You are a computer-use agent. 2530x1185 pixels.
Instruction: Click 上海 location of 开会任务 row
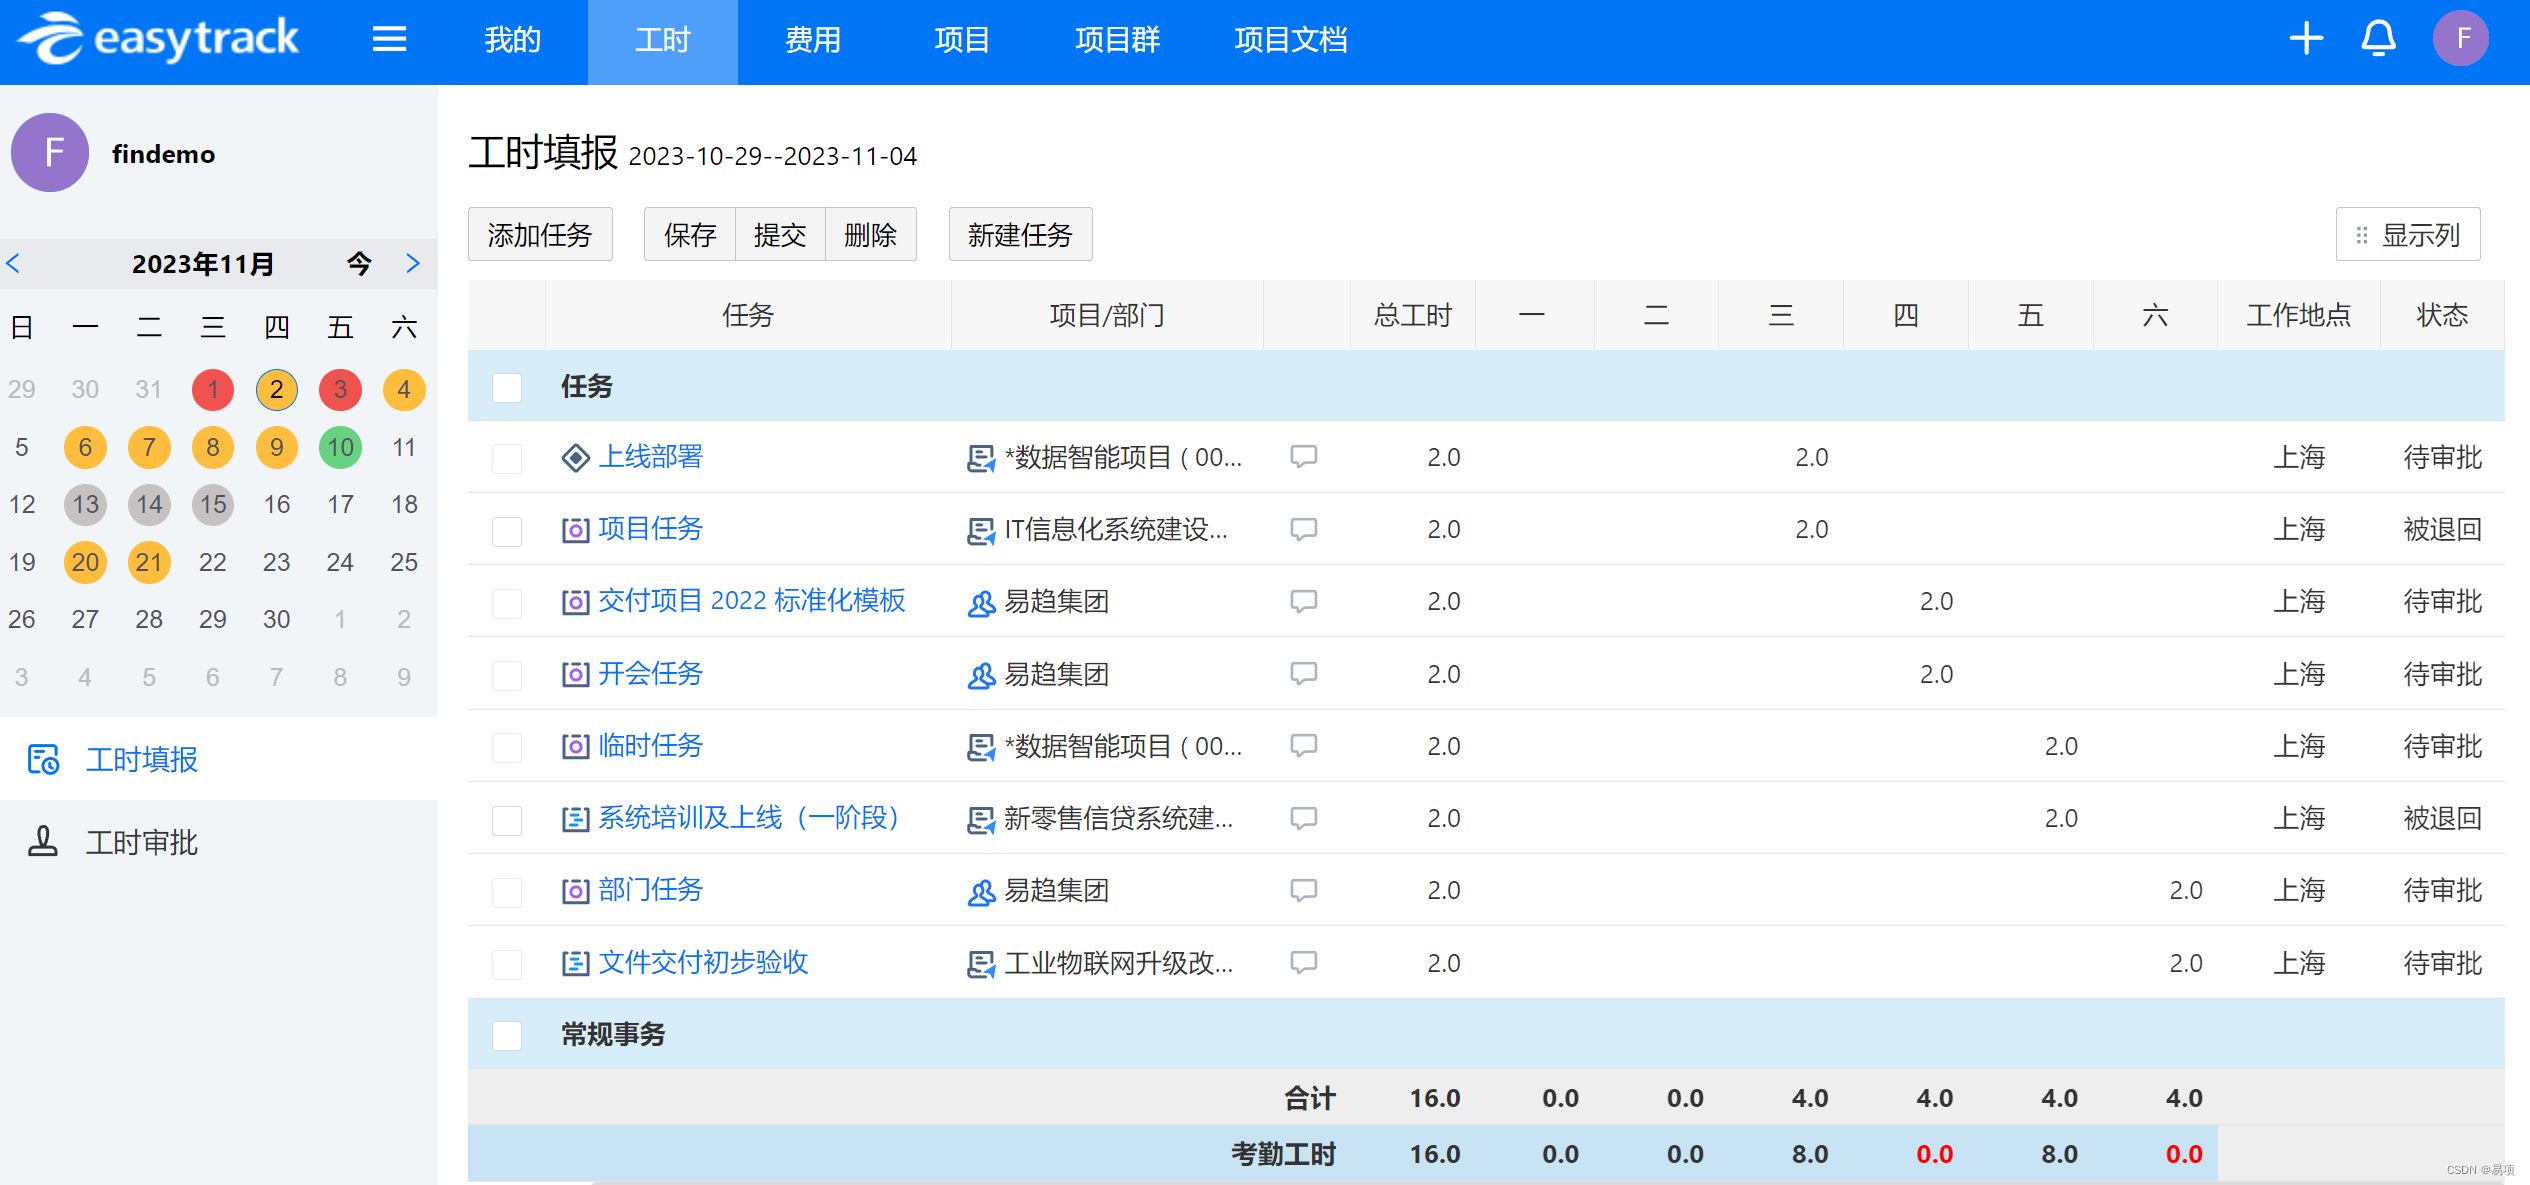2299,674
